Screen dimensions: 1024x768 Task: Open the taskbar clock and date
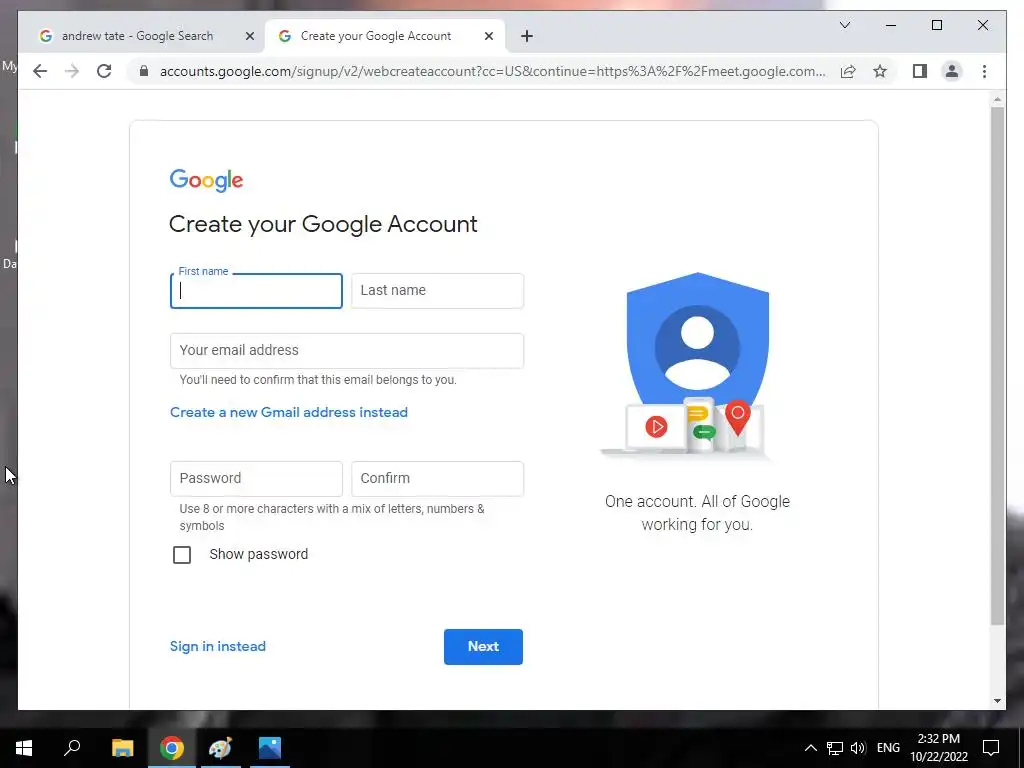tap(938, 748)
